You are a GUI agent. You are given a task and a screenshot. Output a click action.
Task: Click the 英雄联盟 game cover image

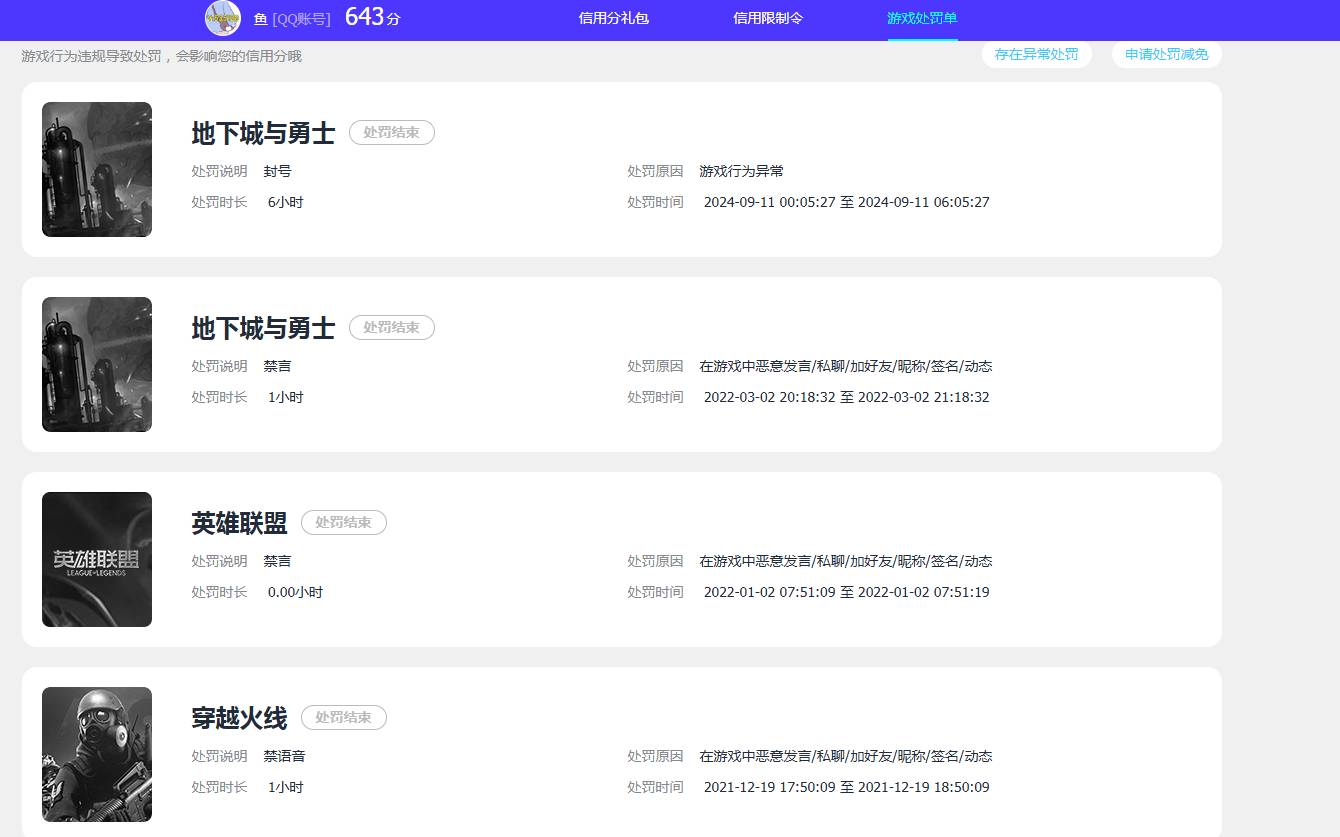point(96,558)
